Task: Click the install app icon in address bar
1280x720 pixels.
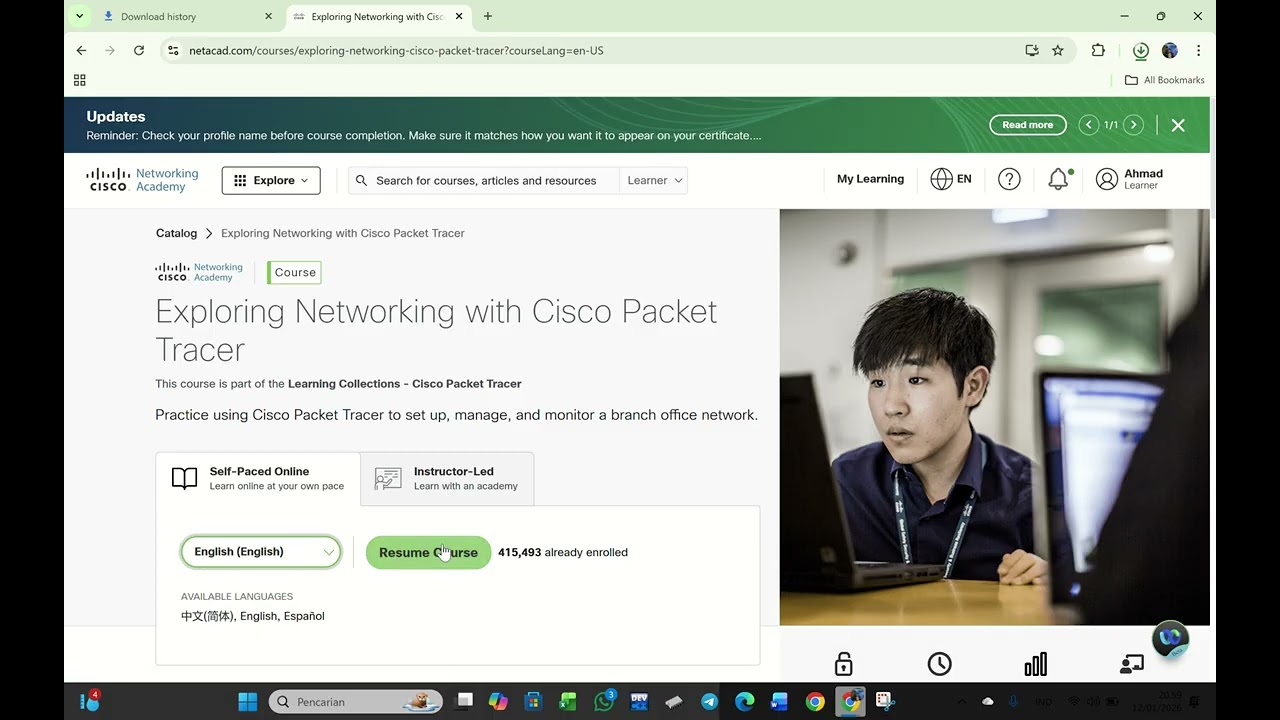Action: 1031,50
